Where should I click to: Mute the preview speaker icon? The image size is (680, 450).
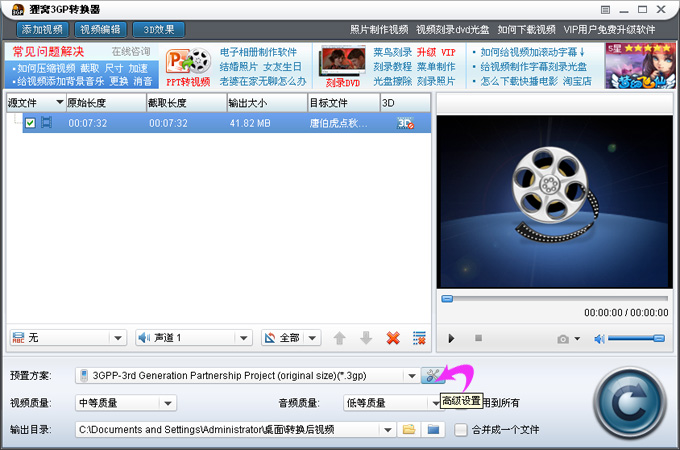(599, 339)
